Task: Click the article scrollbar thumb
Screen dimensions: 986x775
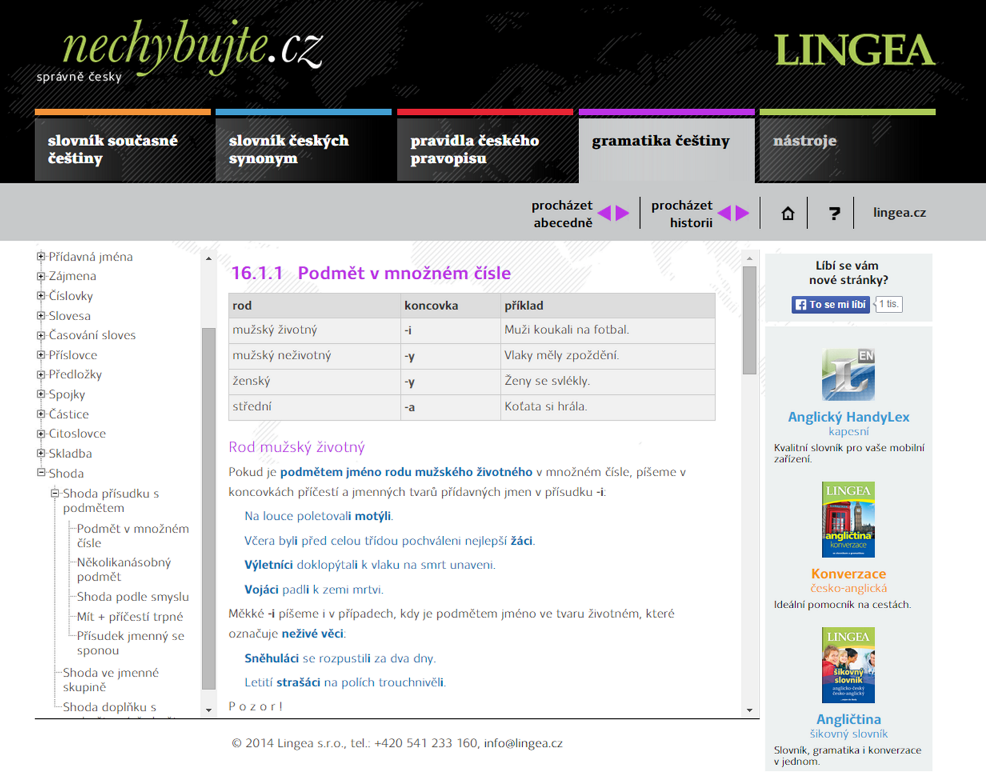Action: 749,320
